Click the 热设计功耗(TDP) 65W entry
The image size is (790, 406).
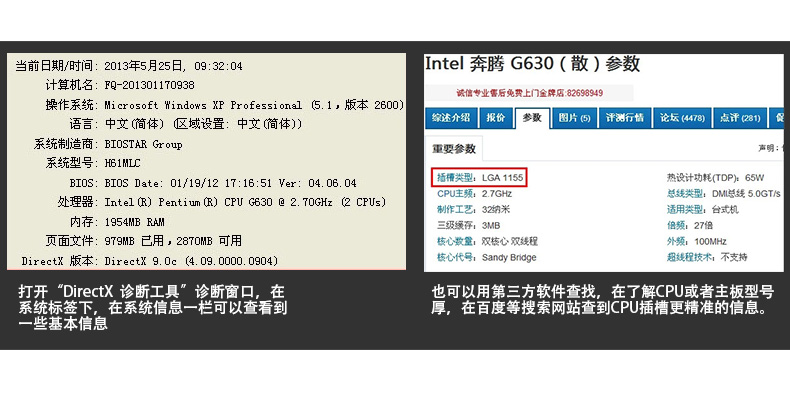pyautogui.click(x=715, y=177)
